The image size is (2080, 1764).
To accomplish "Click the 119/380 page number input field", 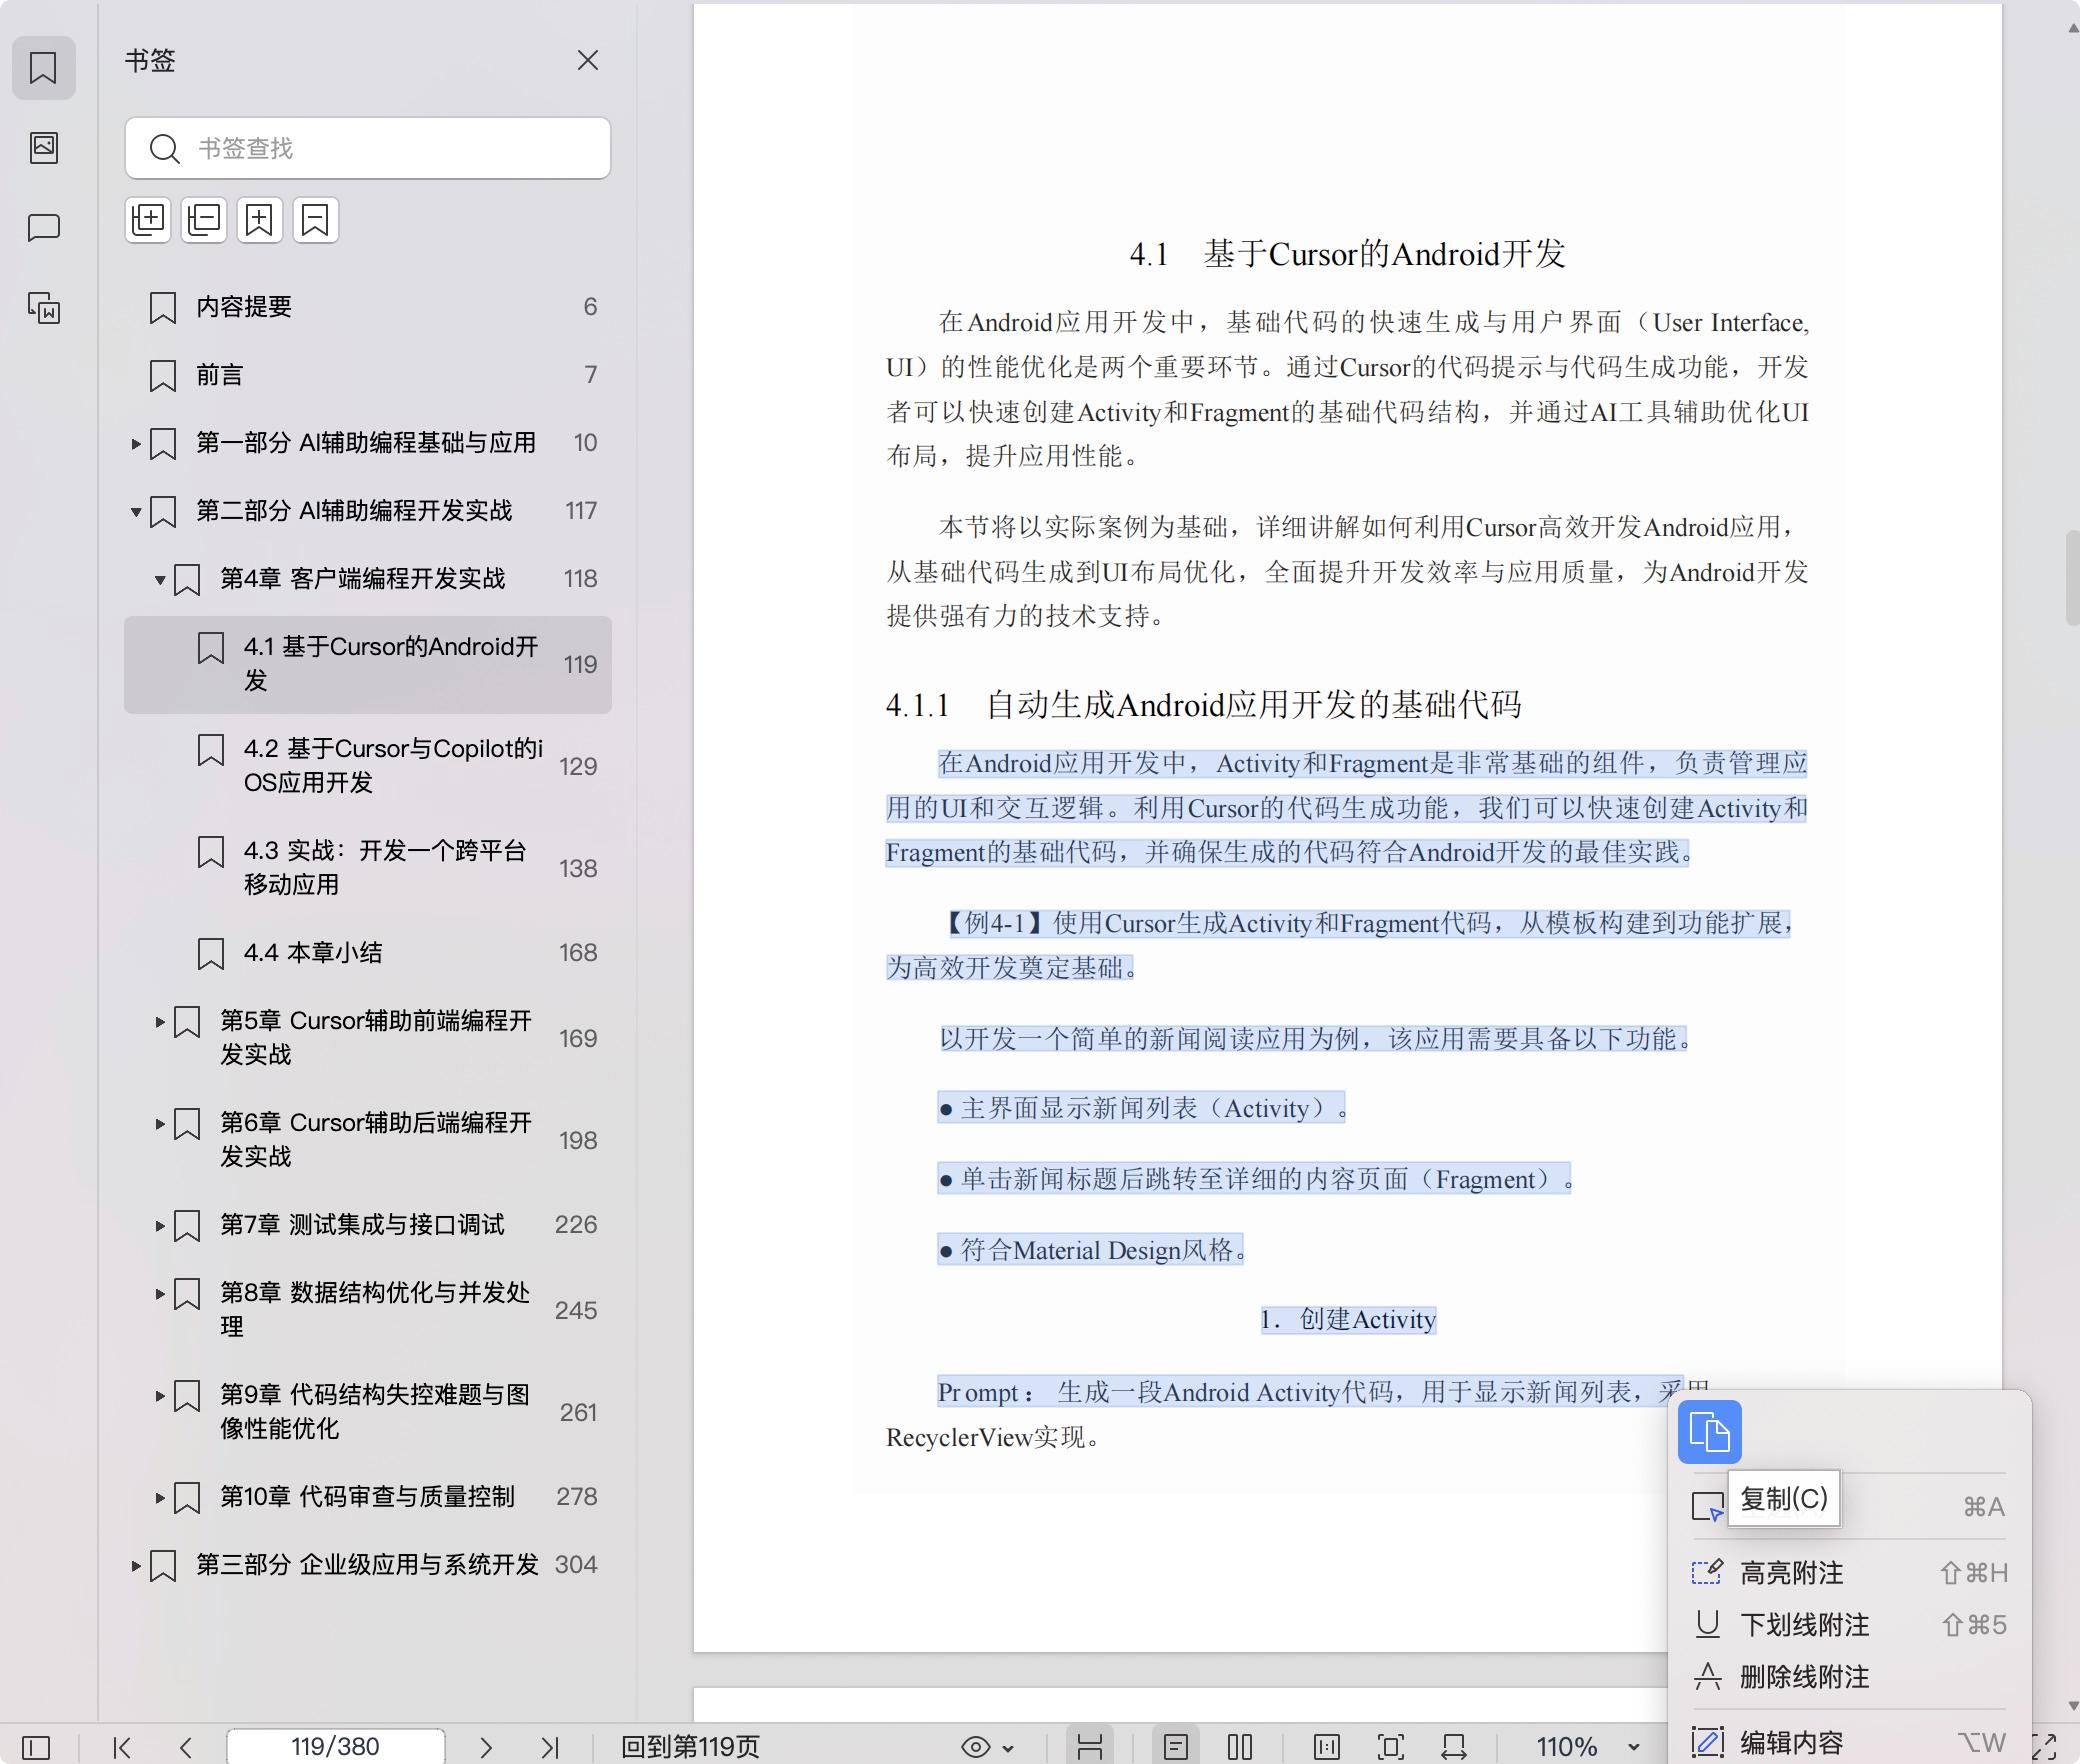I will [x=335, y=1747].
